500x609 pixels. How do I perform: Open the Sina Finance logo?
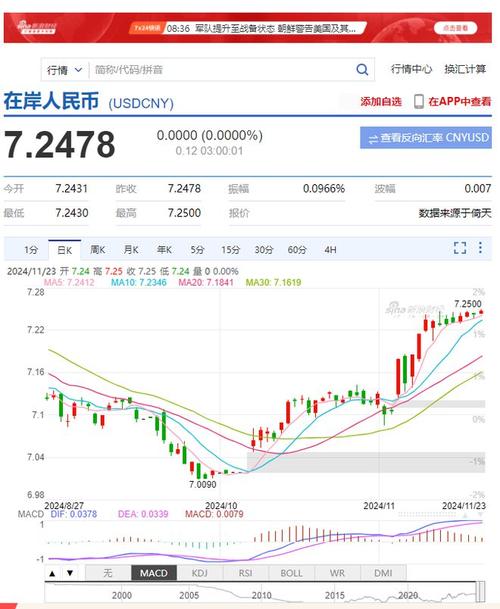37,28
